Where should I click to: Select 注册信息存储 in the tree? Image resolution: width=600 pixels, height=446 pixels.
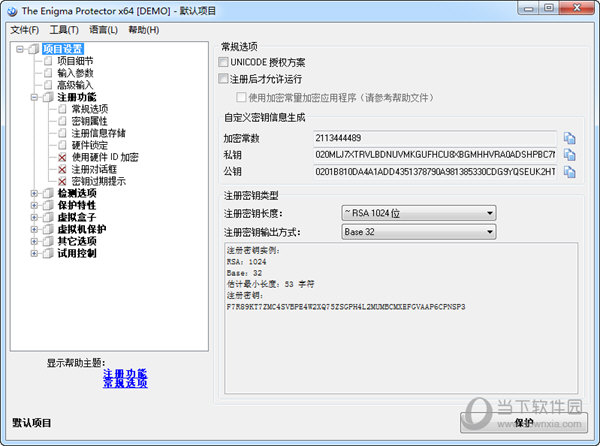point(99,133)
